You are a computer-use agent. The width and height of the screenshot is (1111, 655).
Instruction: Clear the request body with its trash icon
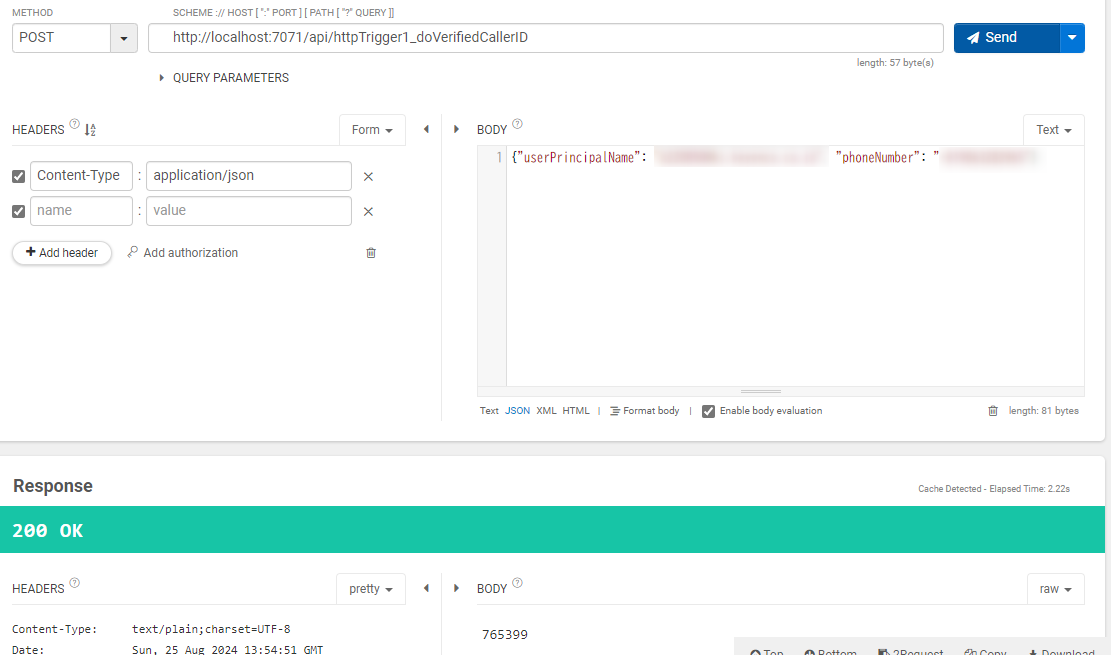[993, 411]
